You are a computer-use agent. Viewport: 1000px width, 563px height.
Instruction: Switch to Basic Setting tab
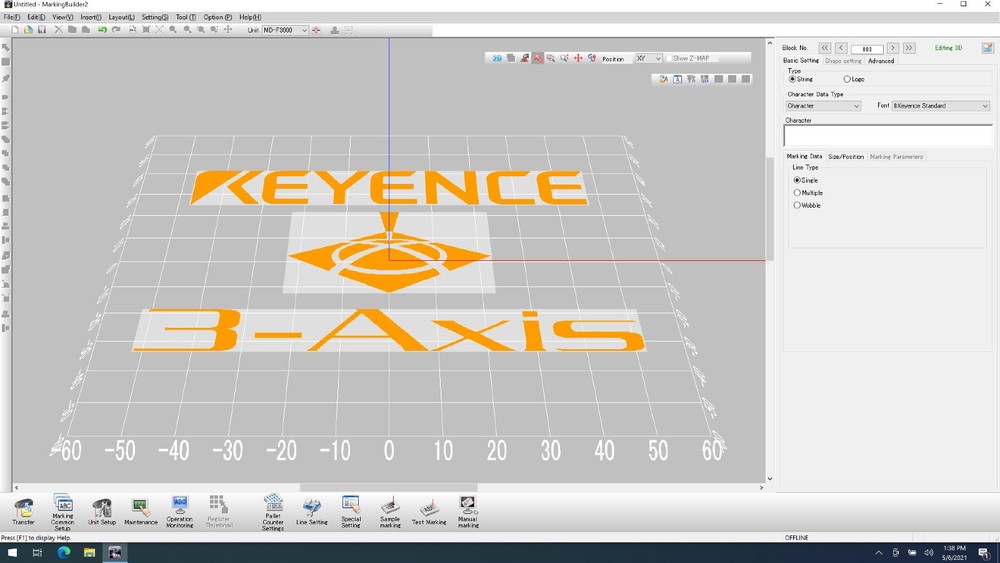pos(801,61)
